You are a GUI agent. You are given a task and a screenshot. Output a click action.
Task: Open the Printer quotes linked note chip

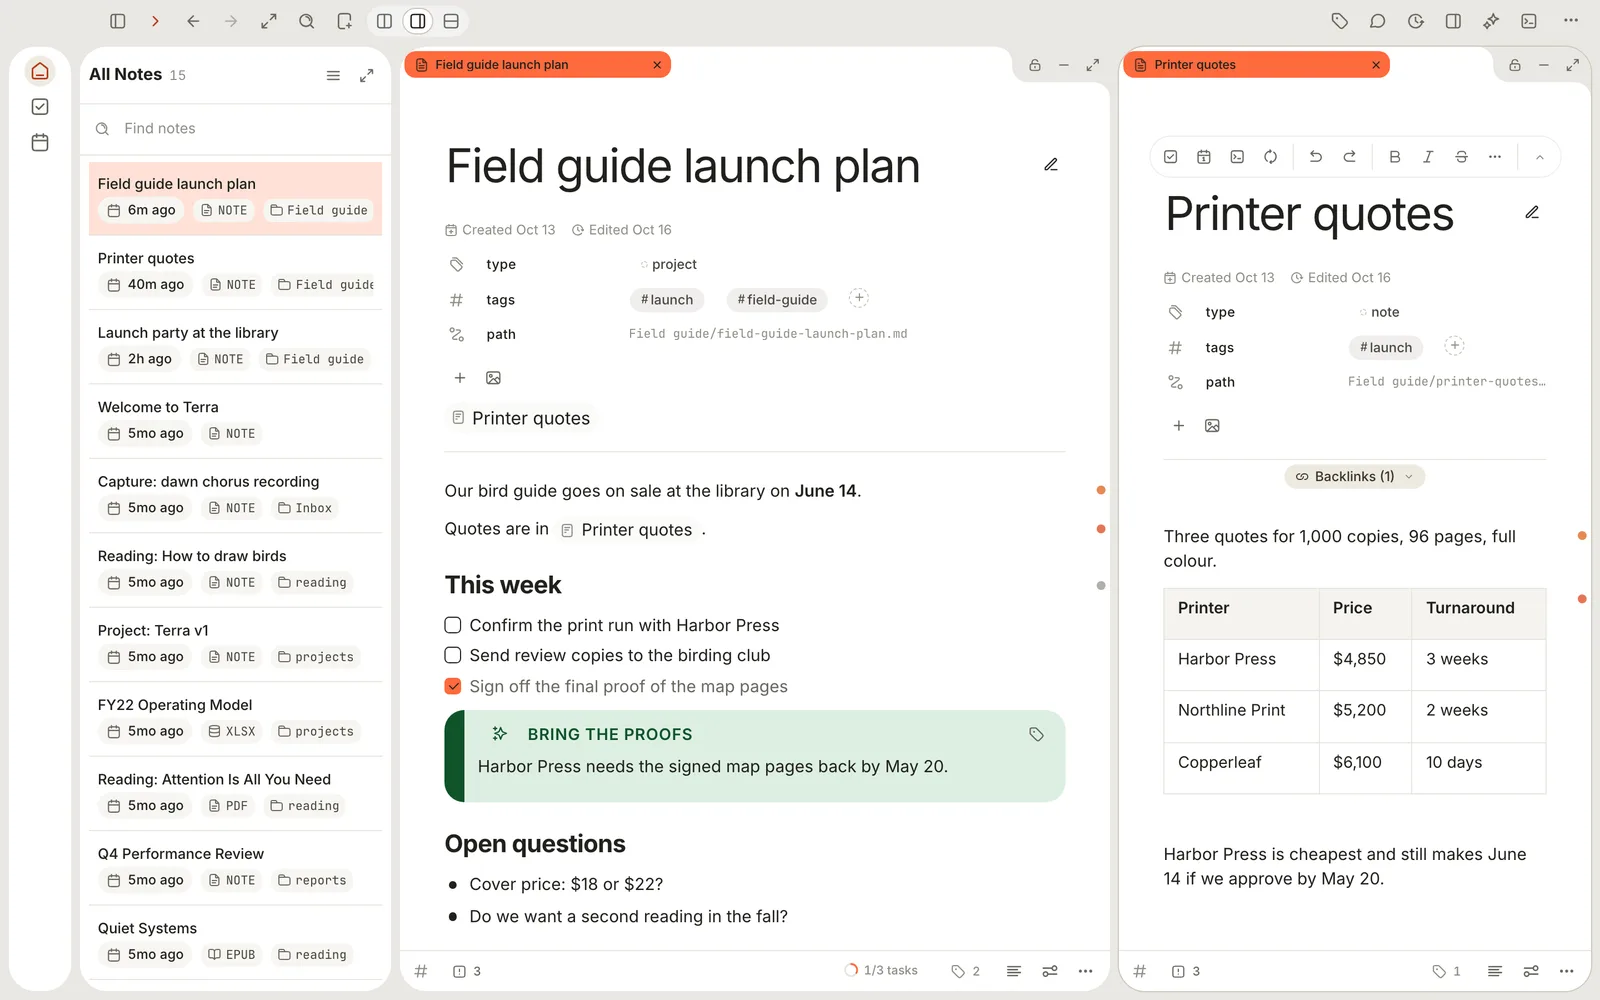521,418
